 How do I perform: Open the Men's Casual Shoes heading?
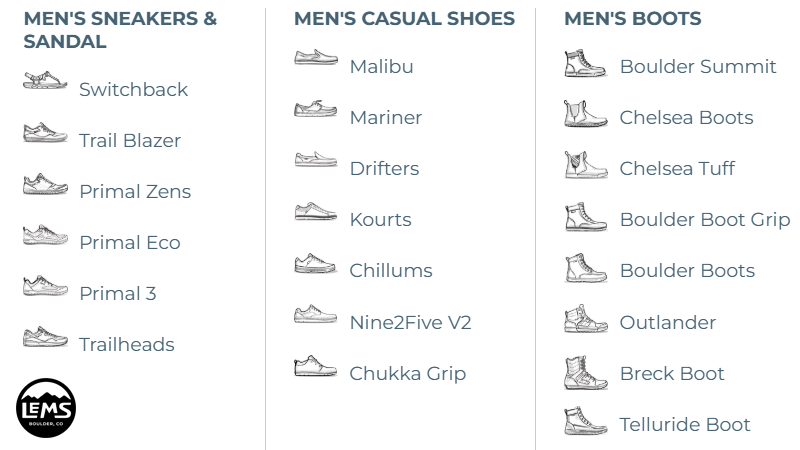(405, 19)
